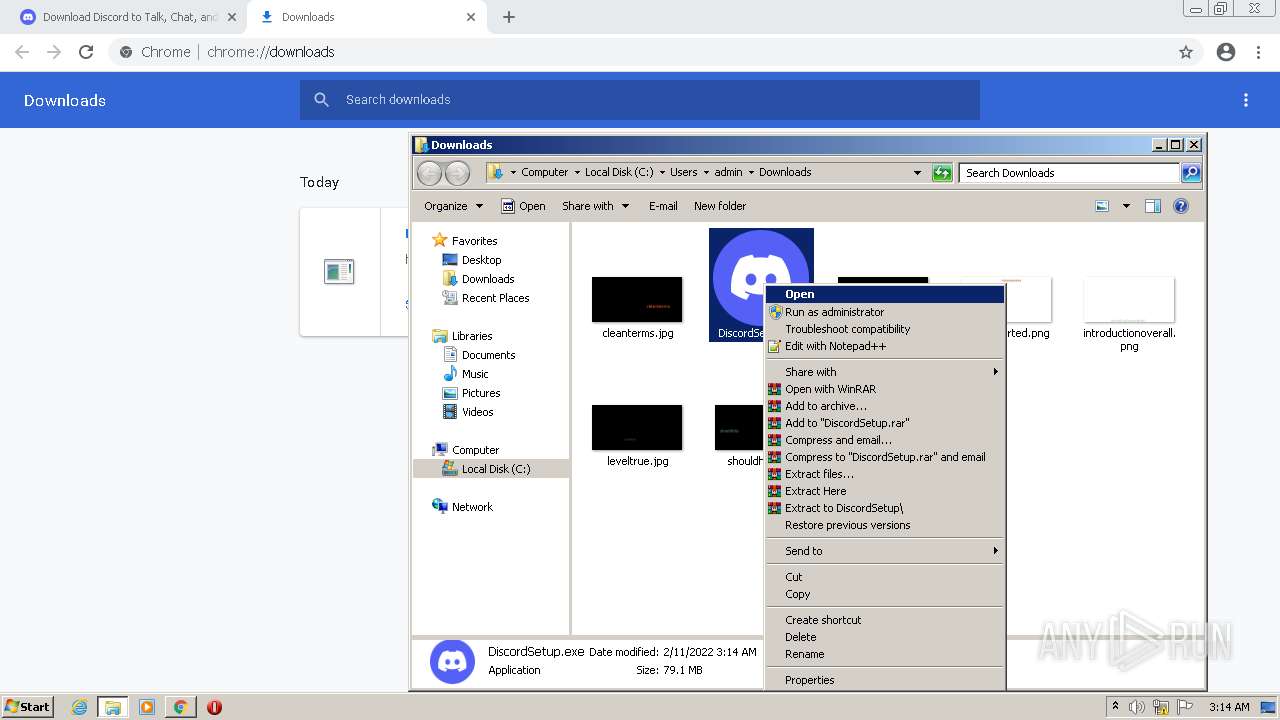
Task: Choose Open in context menu
Action: (x=885, y=294)
